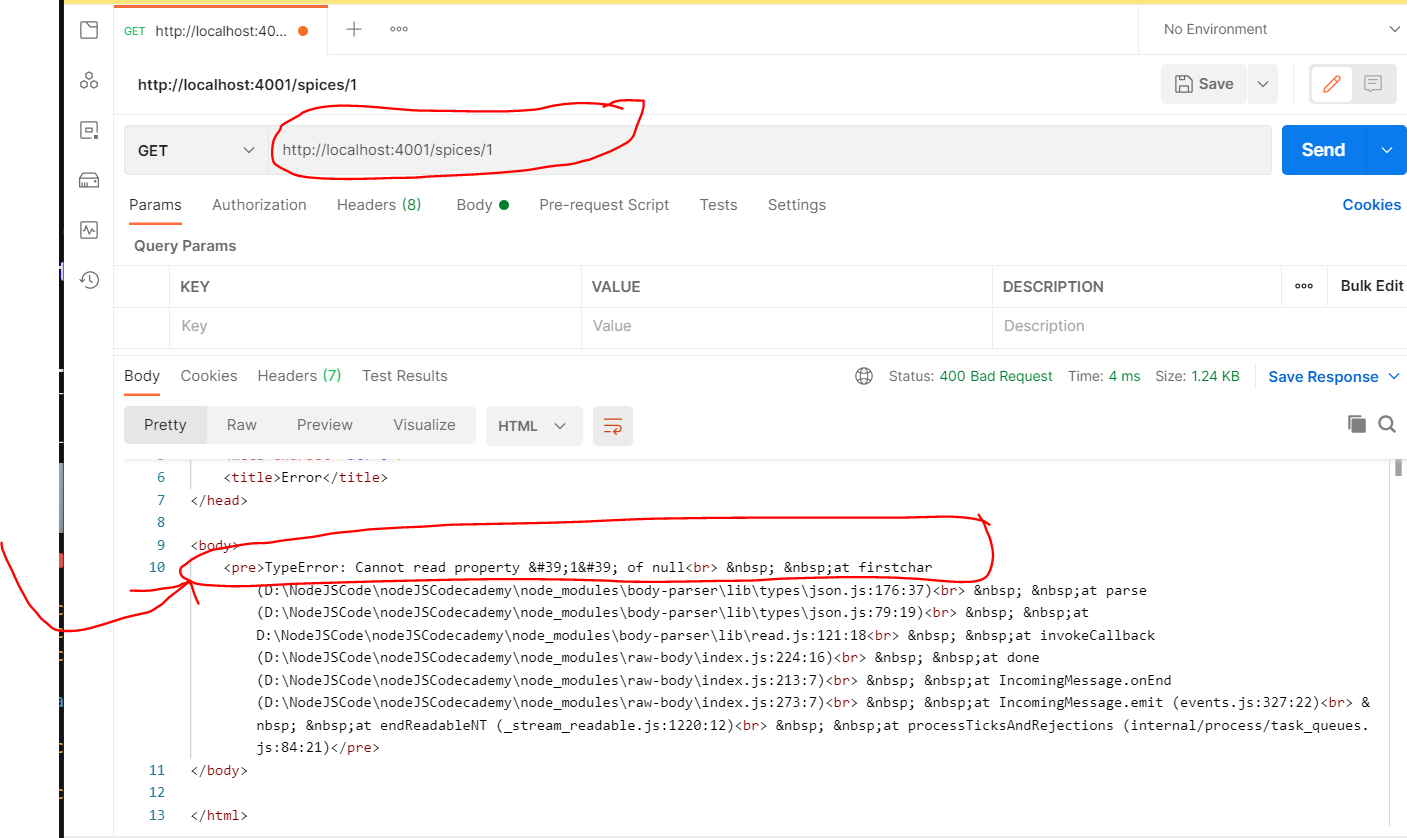Open the GET method dropdown

[x=196, y=150]
